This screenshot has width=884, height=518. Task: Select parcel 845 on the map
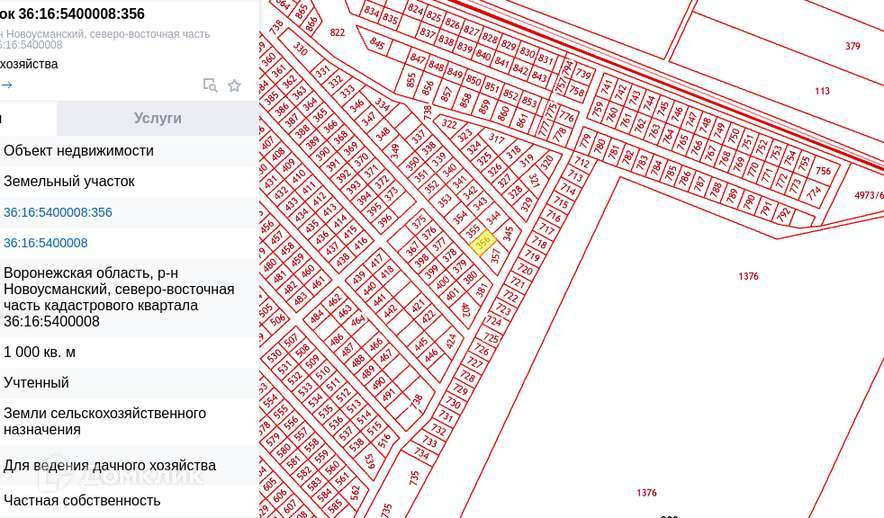377,43
